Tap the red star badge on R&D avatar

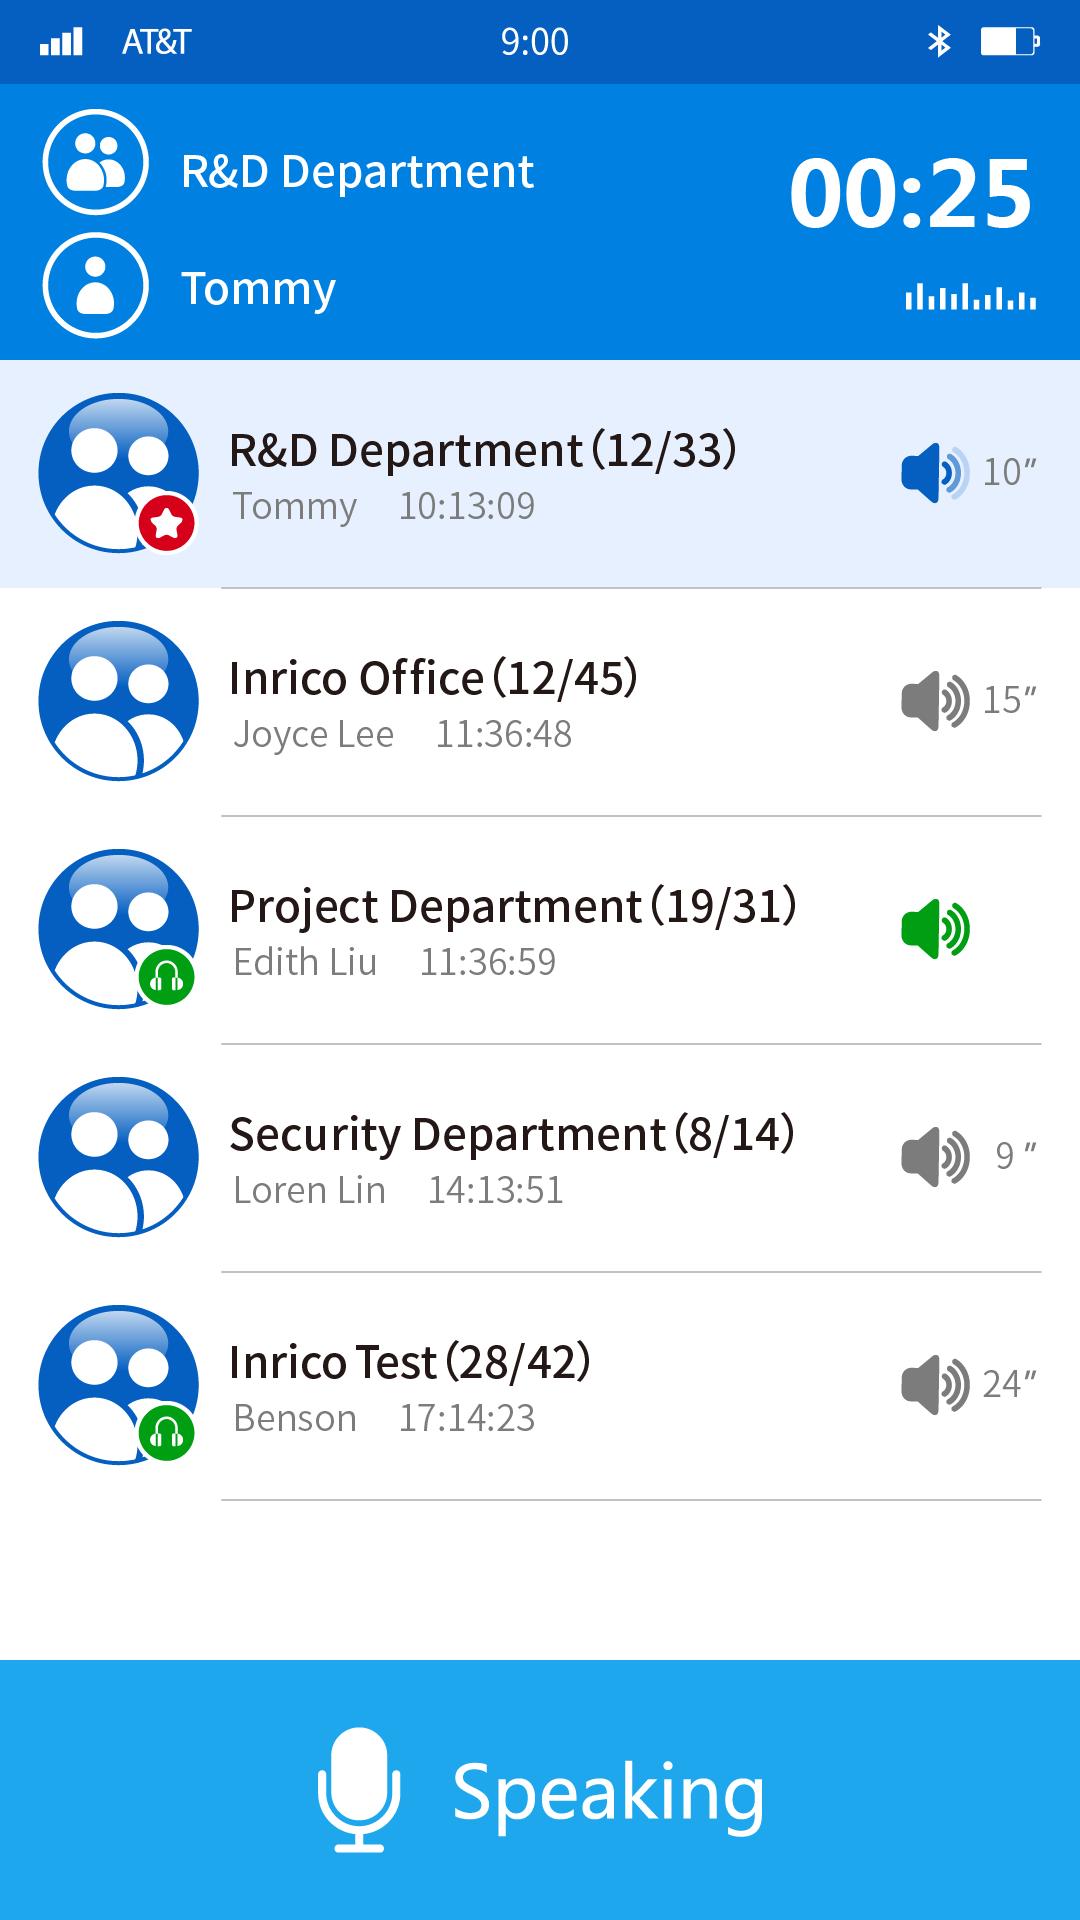click(166, 523)
